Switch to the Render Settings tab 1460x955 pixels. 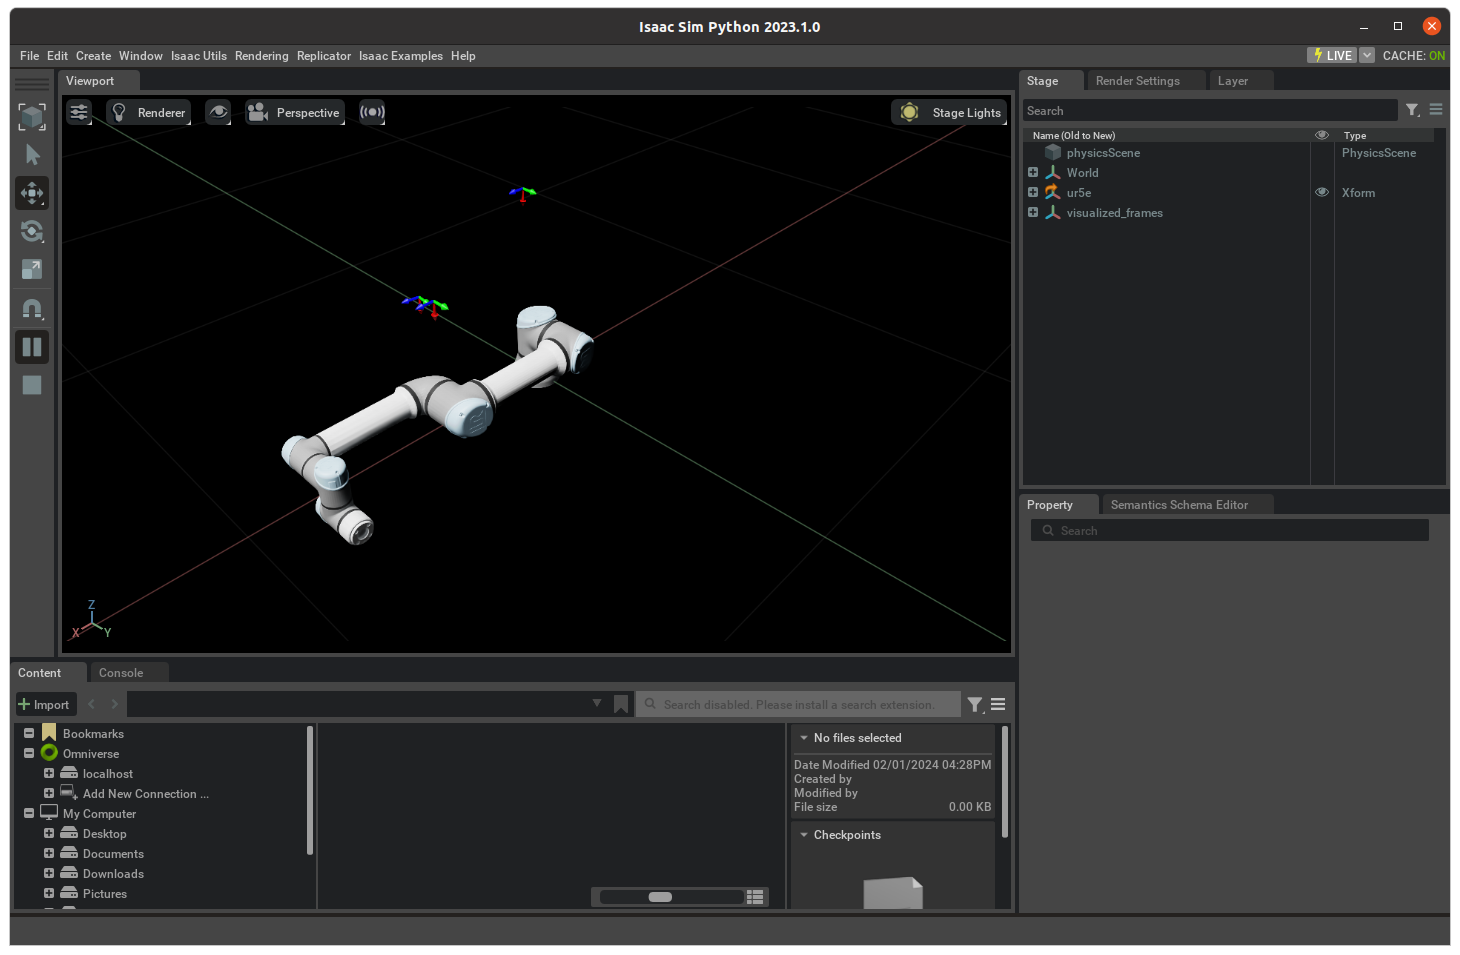click(1138, 81)
